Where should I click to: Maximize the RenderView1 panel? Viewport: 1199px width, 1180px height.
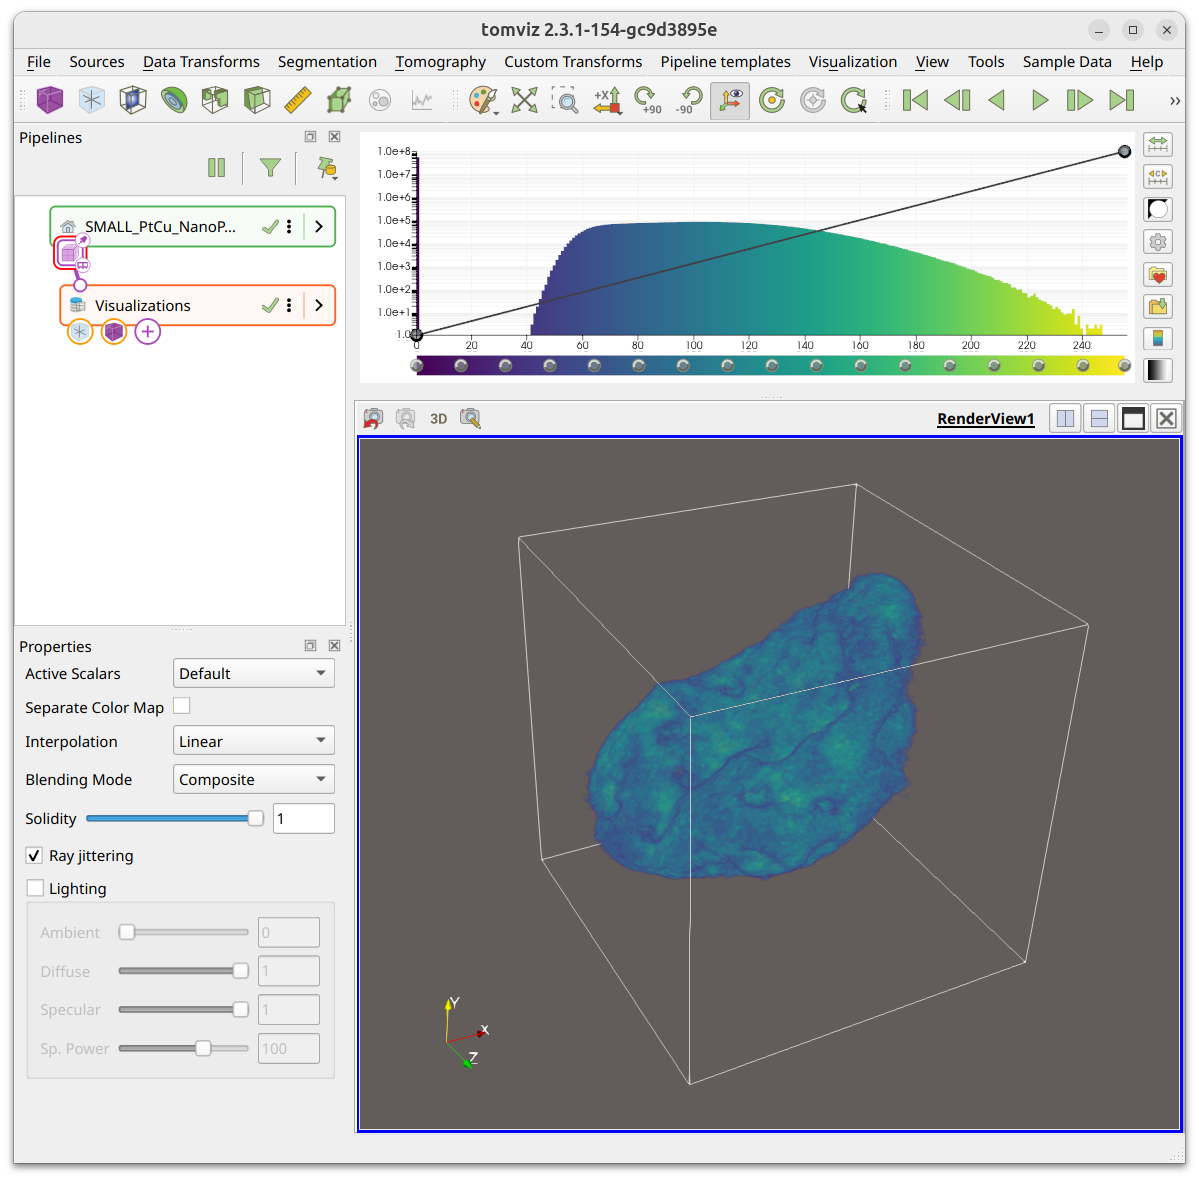[x=1132, y=418]
